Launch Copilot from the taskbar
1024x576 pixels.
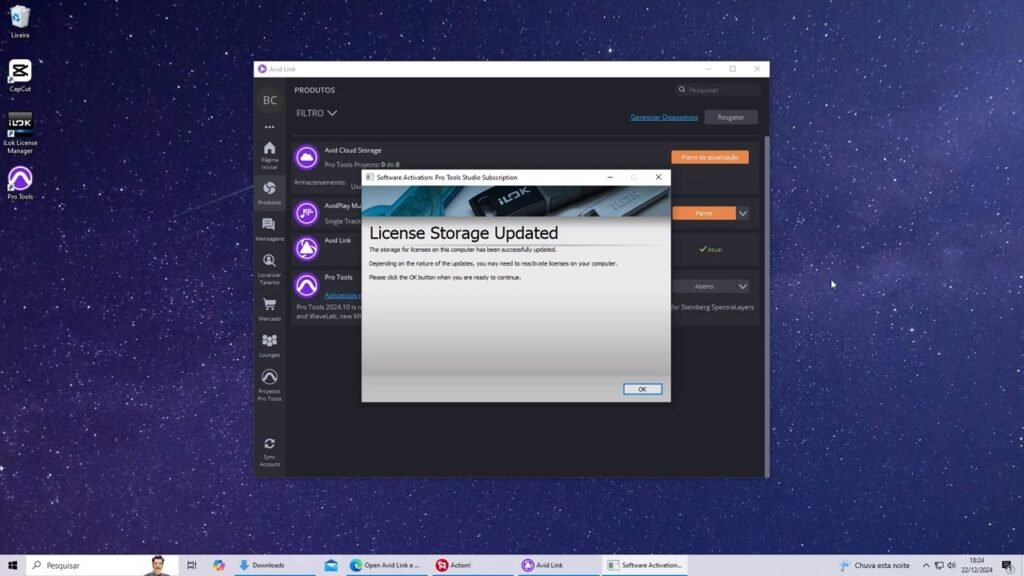pyautogui.click(x=219, y=565)
